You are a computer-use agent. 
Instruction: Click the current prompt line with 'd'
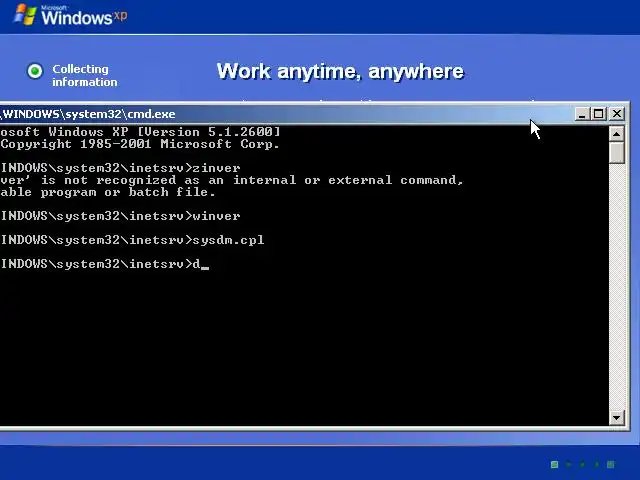(x=104, y=264)
